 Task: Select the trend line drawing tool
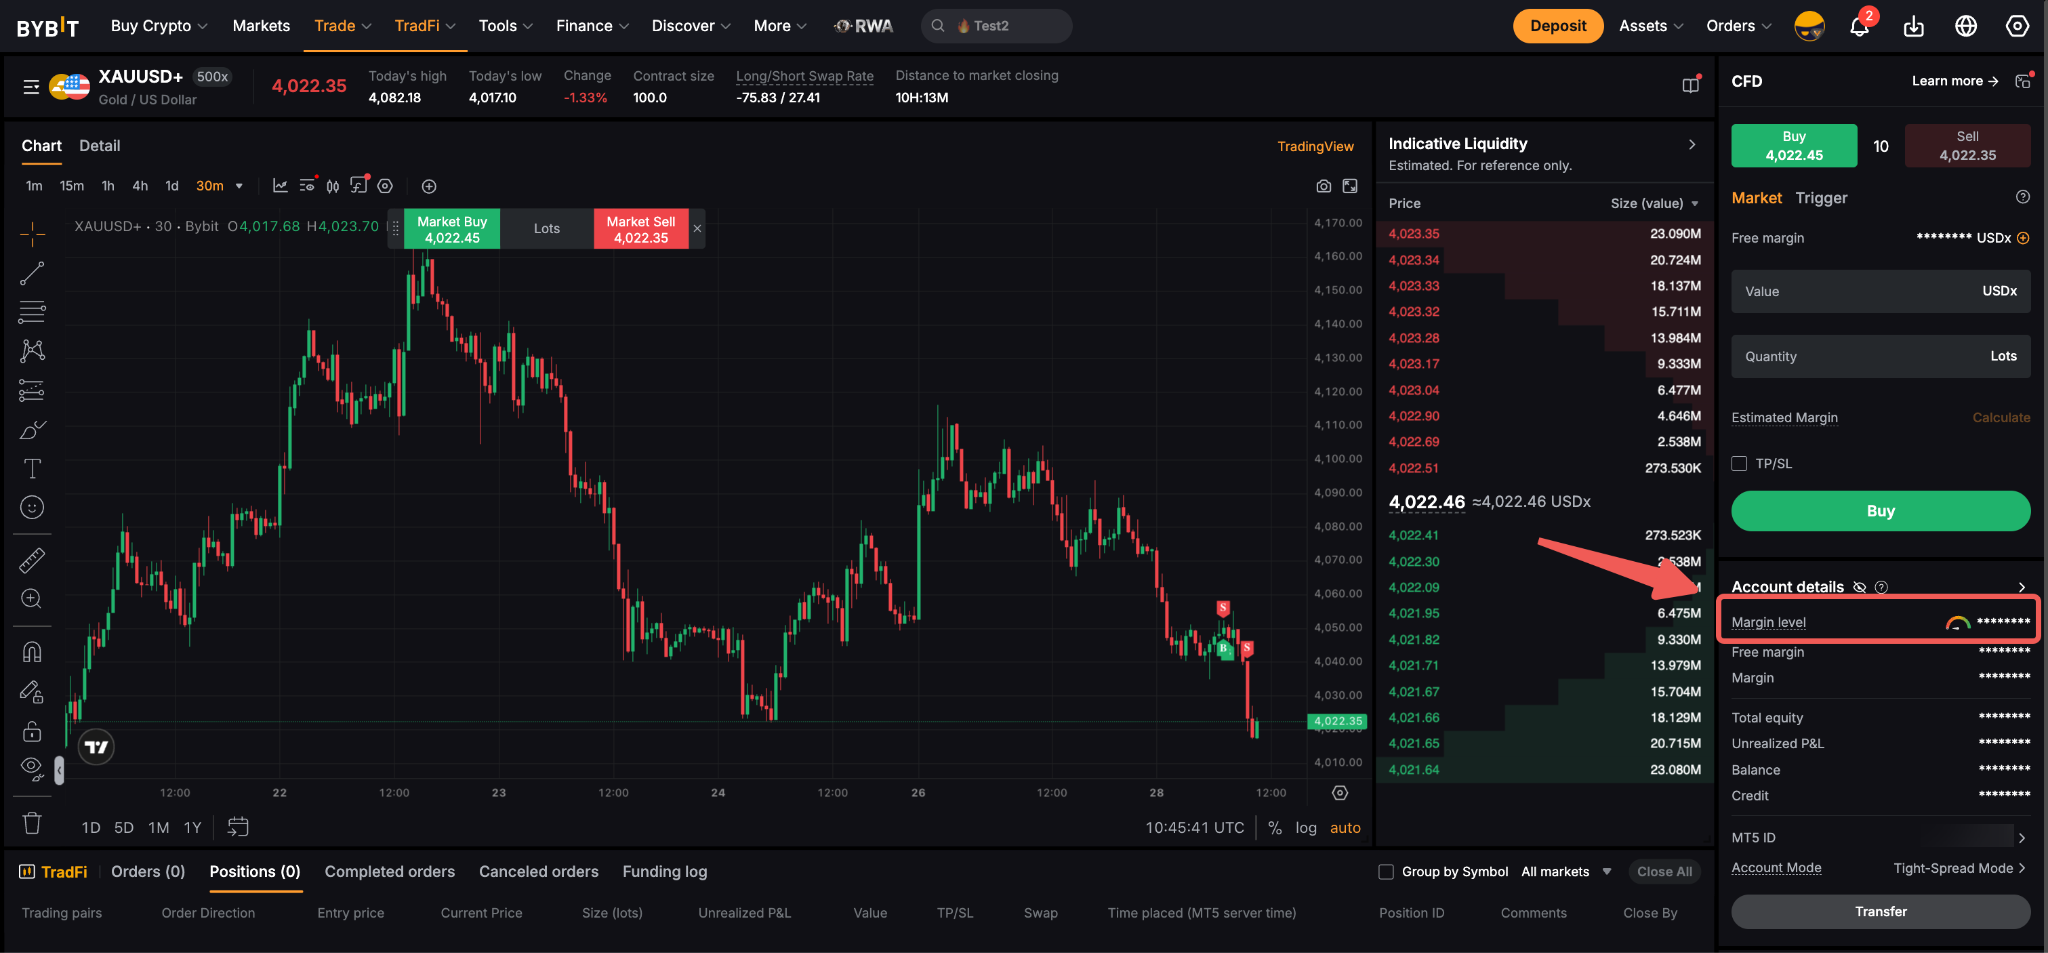32,273
